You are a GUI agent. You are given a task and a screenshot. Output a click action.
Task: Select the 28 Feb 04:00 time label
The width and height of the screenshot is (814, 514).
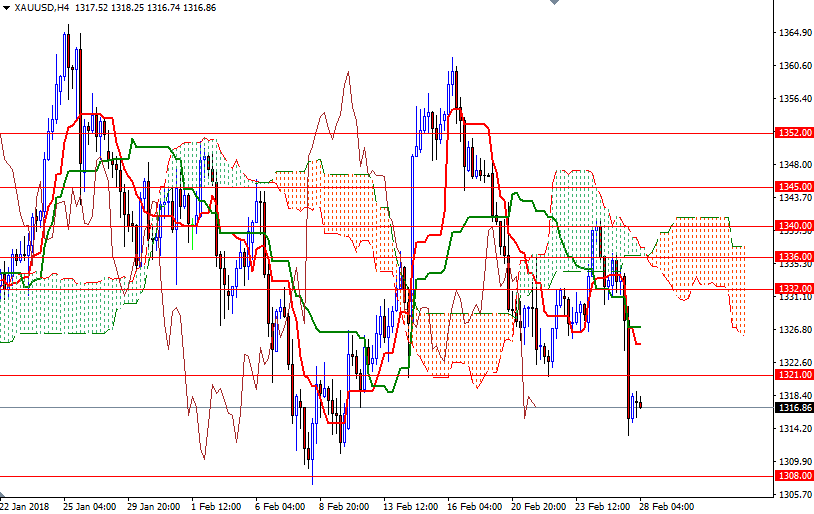click(x=666, y=506)
